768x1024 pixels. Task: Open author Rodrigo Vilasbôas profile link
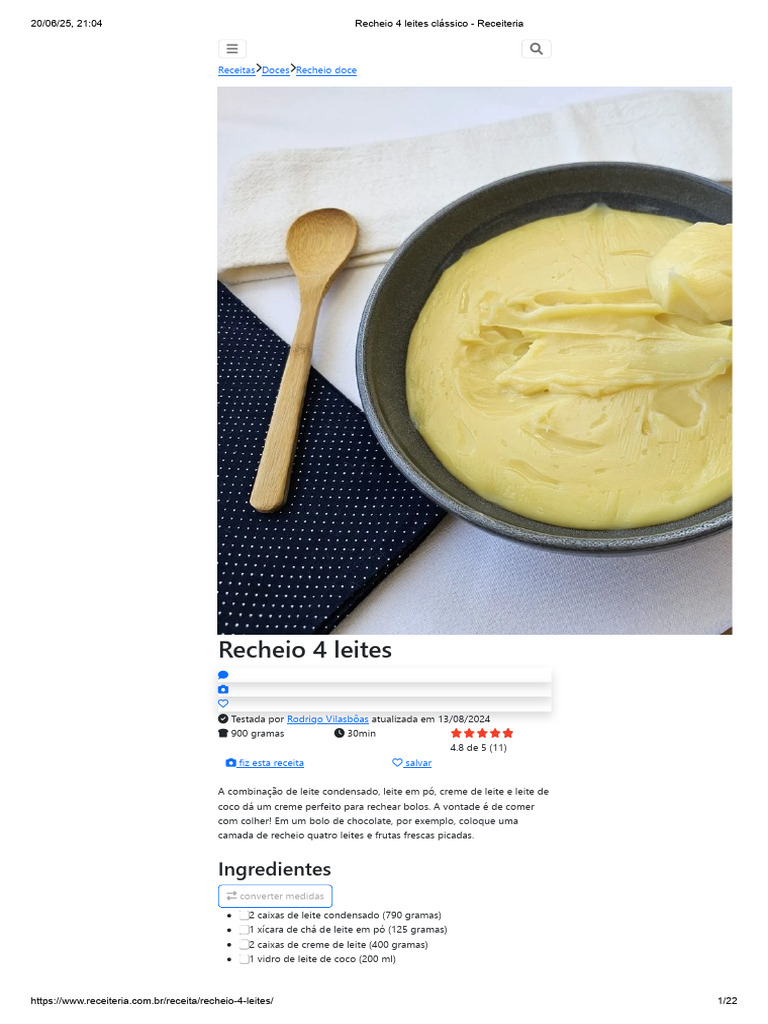(x=328, y=719)
